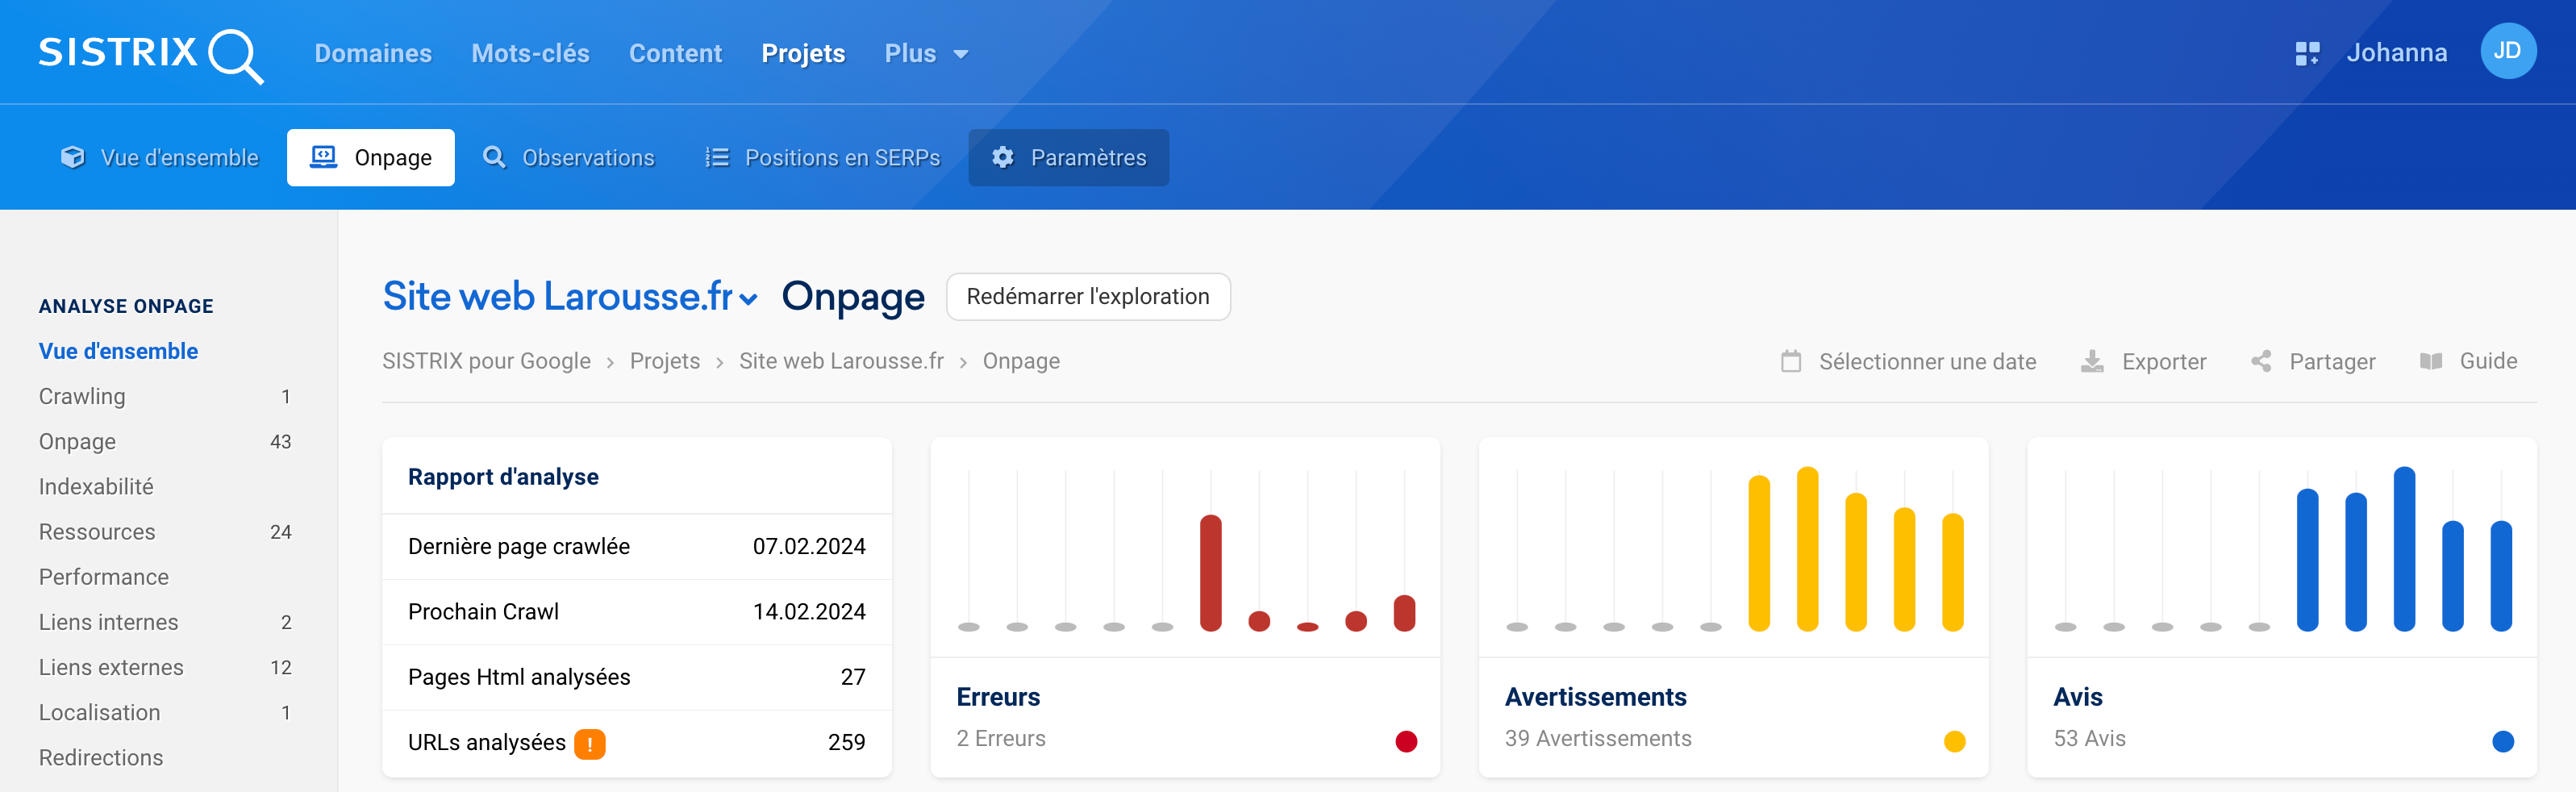Click the Vue d'ensemble cube icon

click(x=73, y=157)
